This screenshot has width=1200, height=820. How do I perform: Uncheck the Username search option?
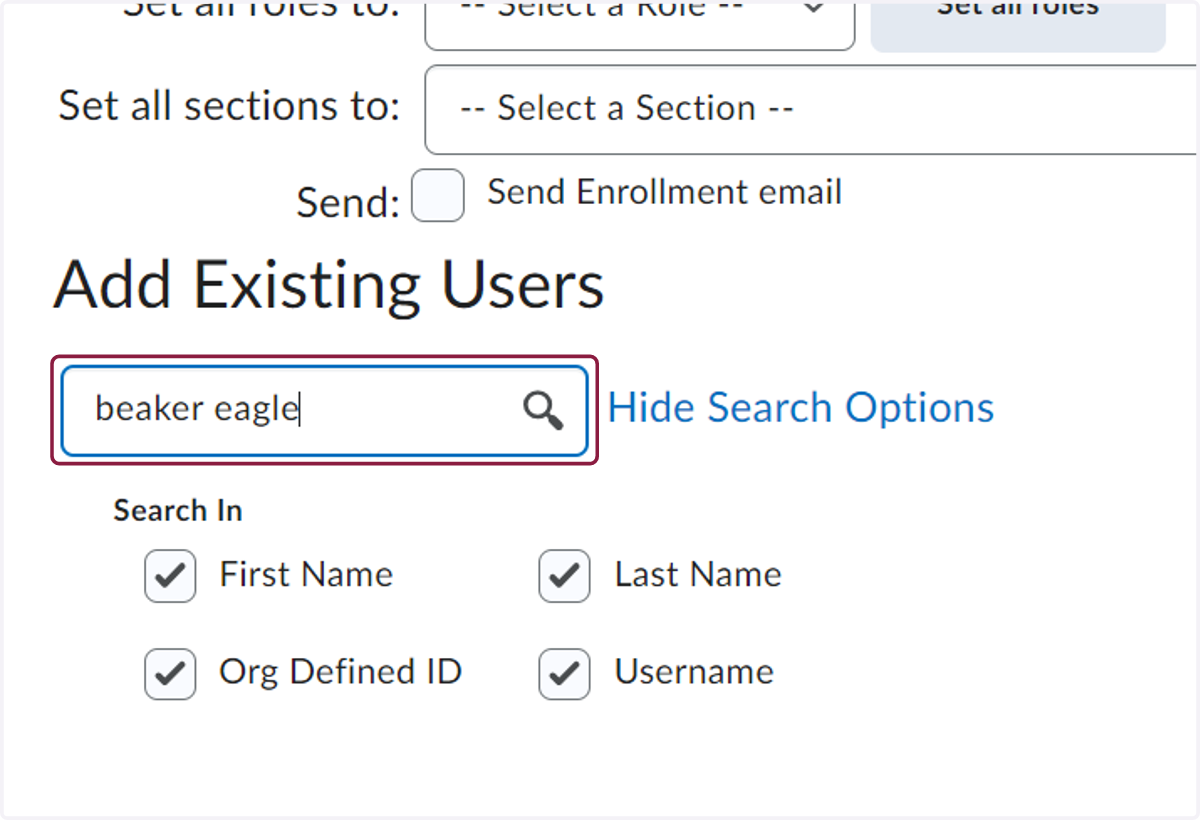[x=564, y=674]
